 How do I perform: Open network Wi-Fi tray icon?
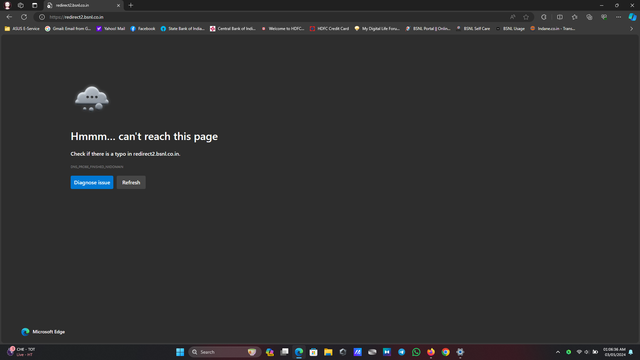[x=579, y=352]
